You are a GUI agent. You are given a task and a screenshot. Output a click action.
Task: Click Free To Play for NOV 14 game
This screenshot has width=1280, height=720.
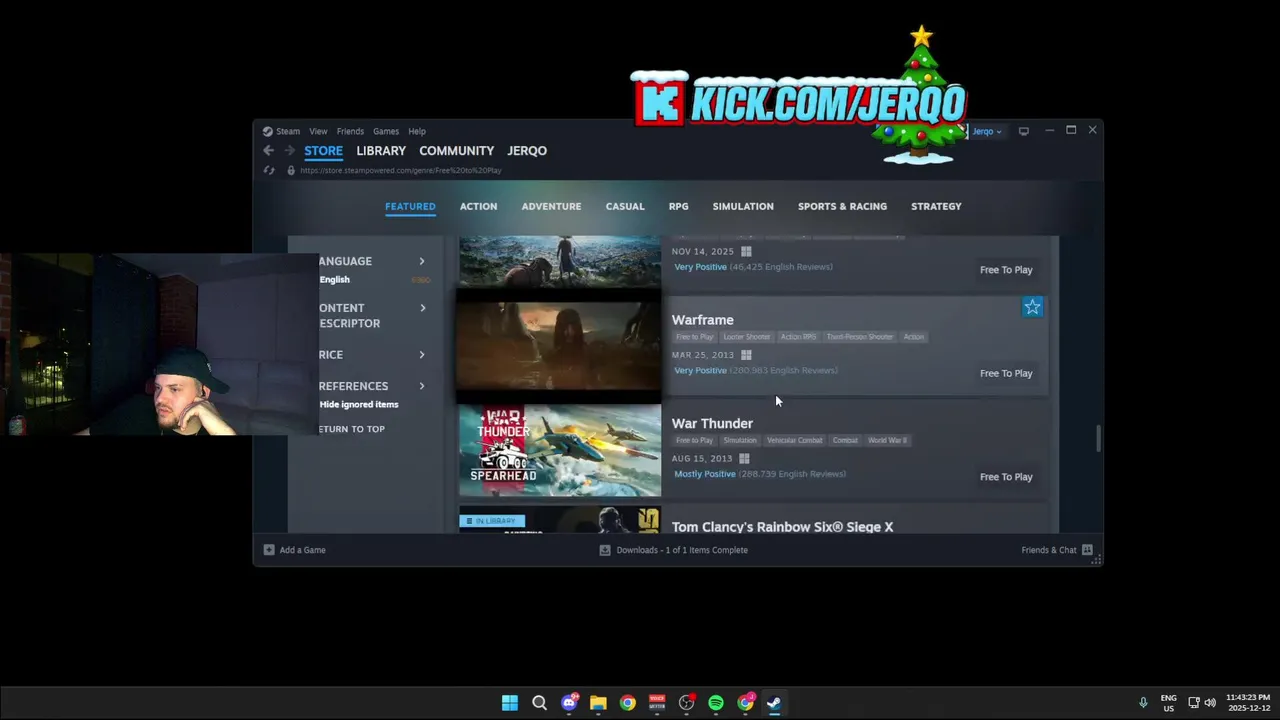(x=1006, y=270)
